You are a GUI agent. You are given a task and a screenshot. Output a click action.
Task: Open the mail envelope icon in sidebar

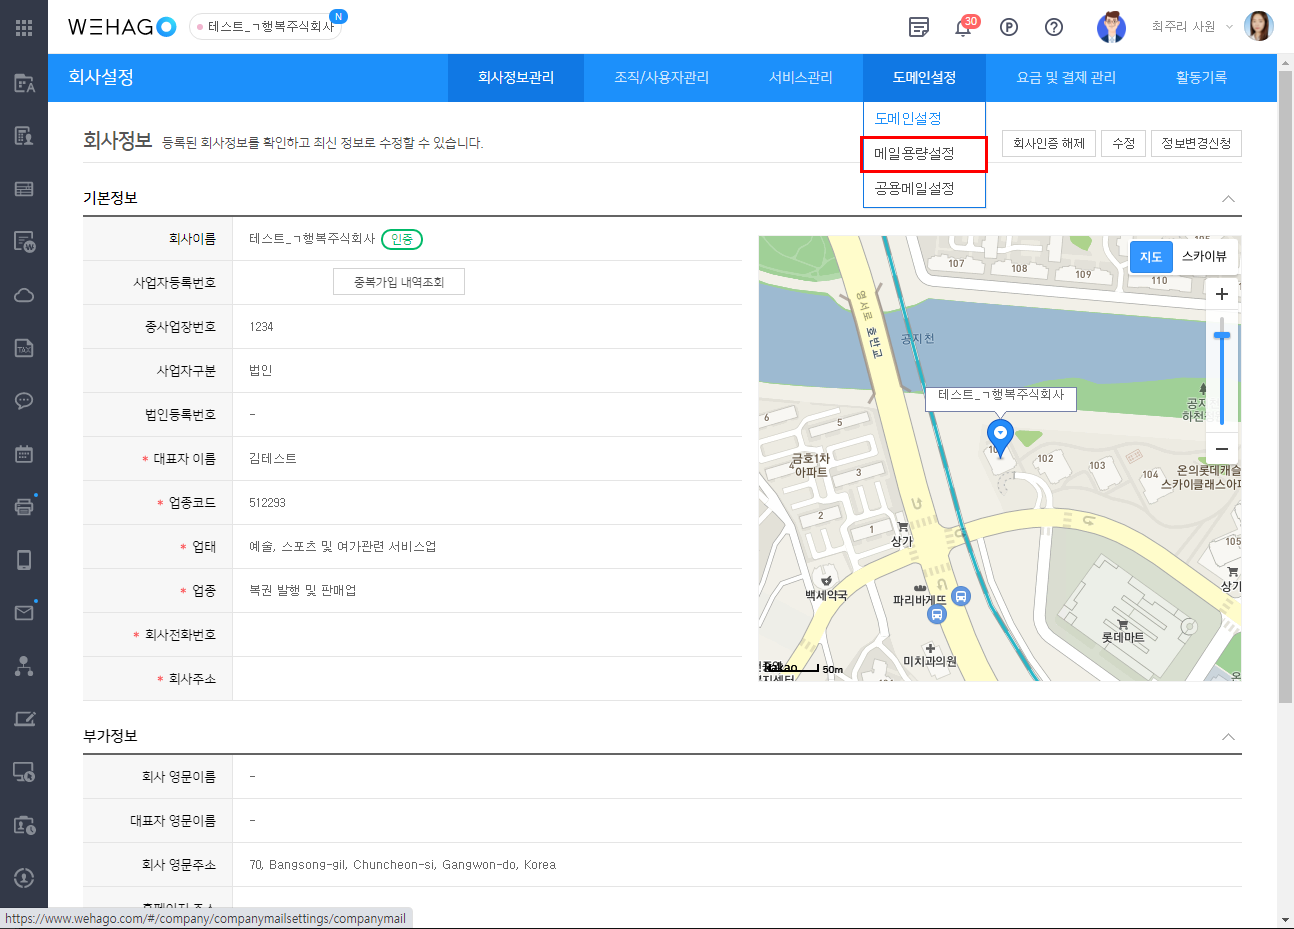tap(24, 612)
